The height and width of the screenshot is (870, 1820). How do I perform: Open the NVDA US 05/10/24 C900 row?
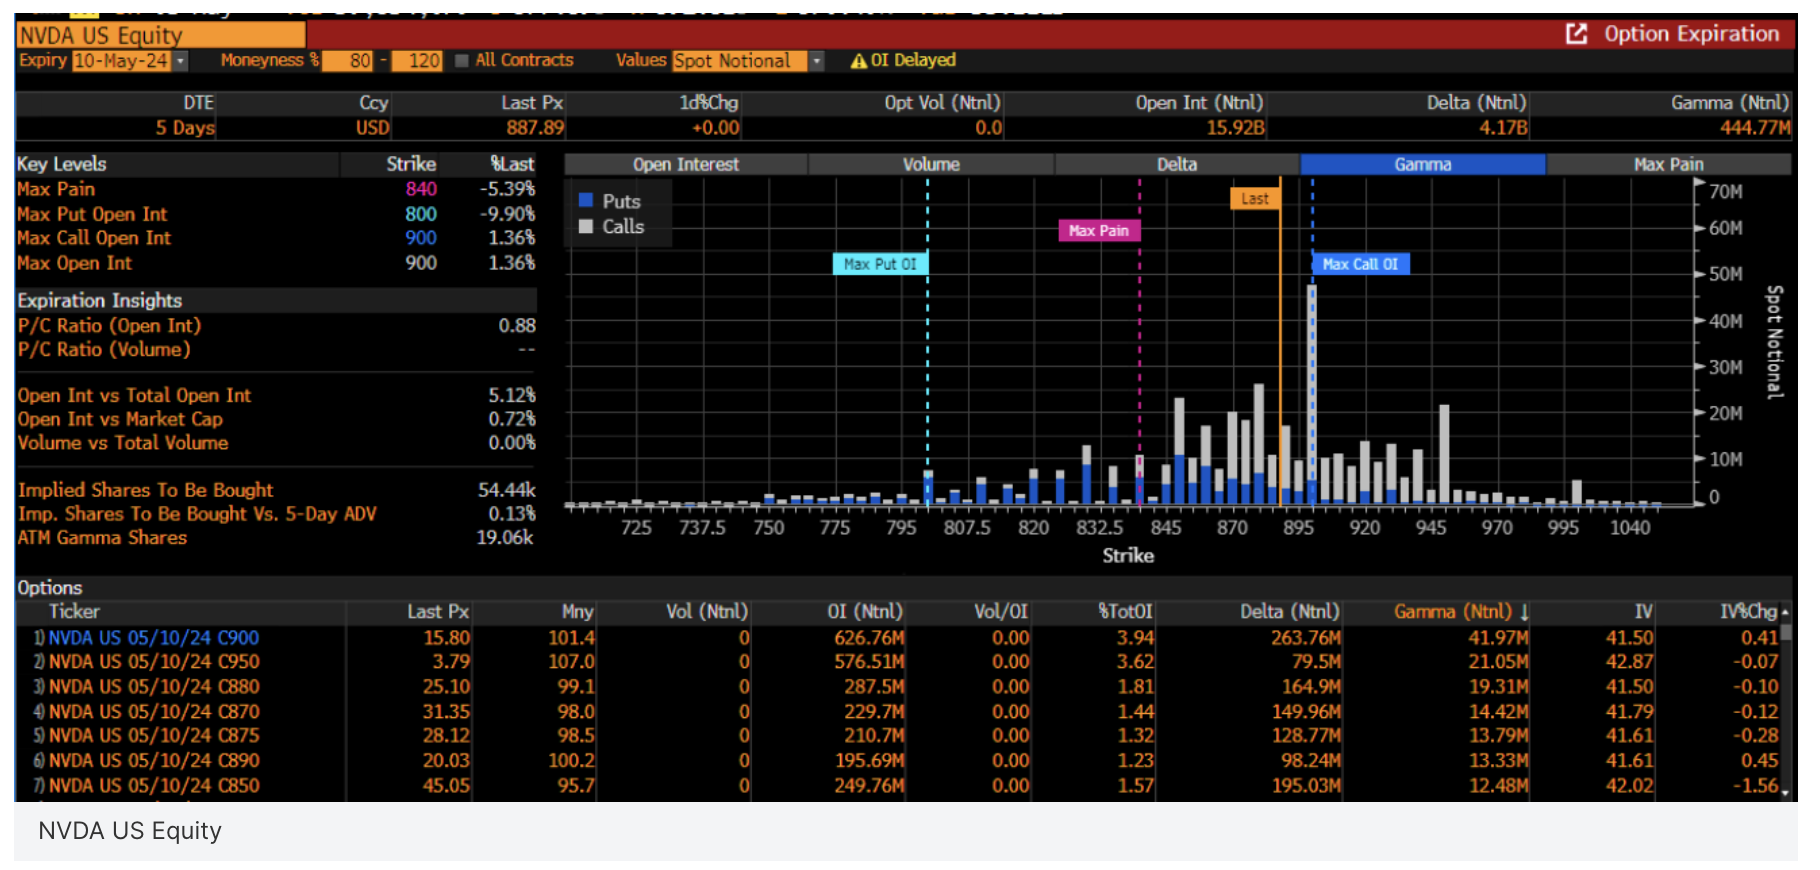click(900, 638)
